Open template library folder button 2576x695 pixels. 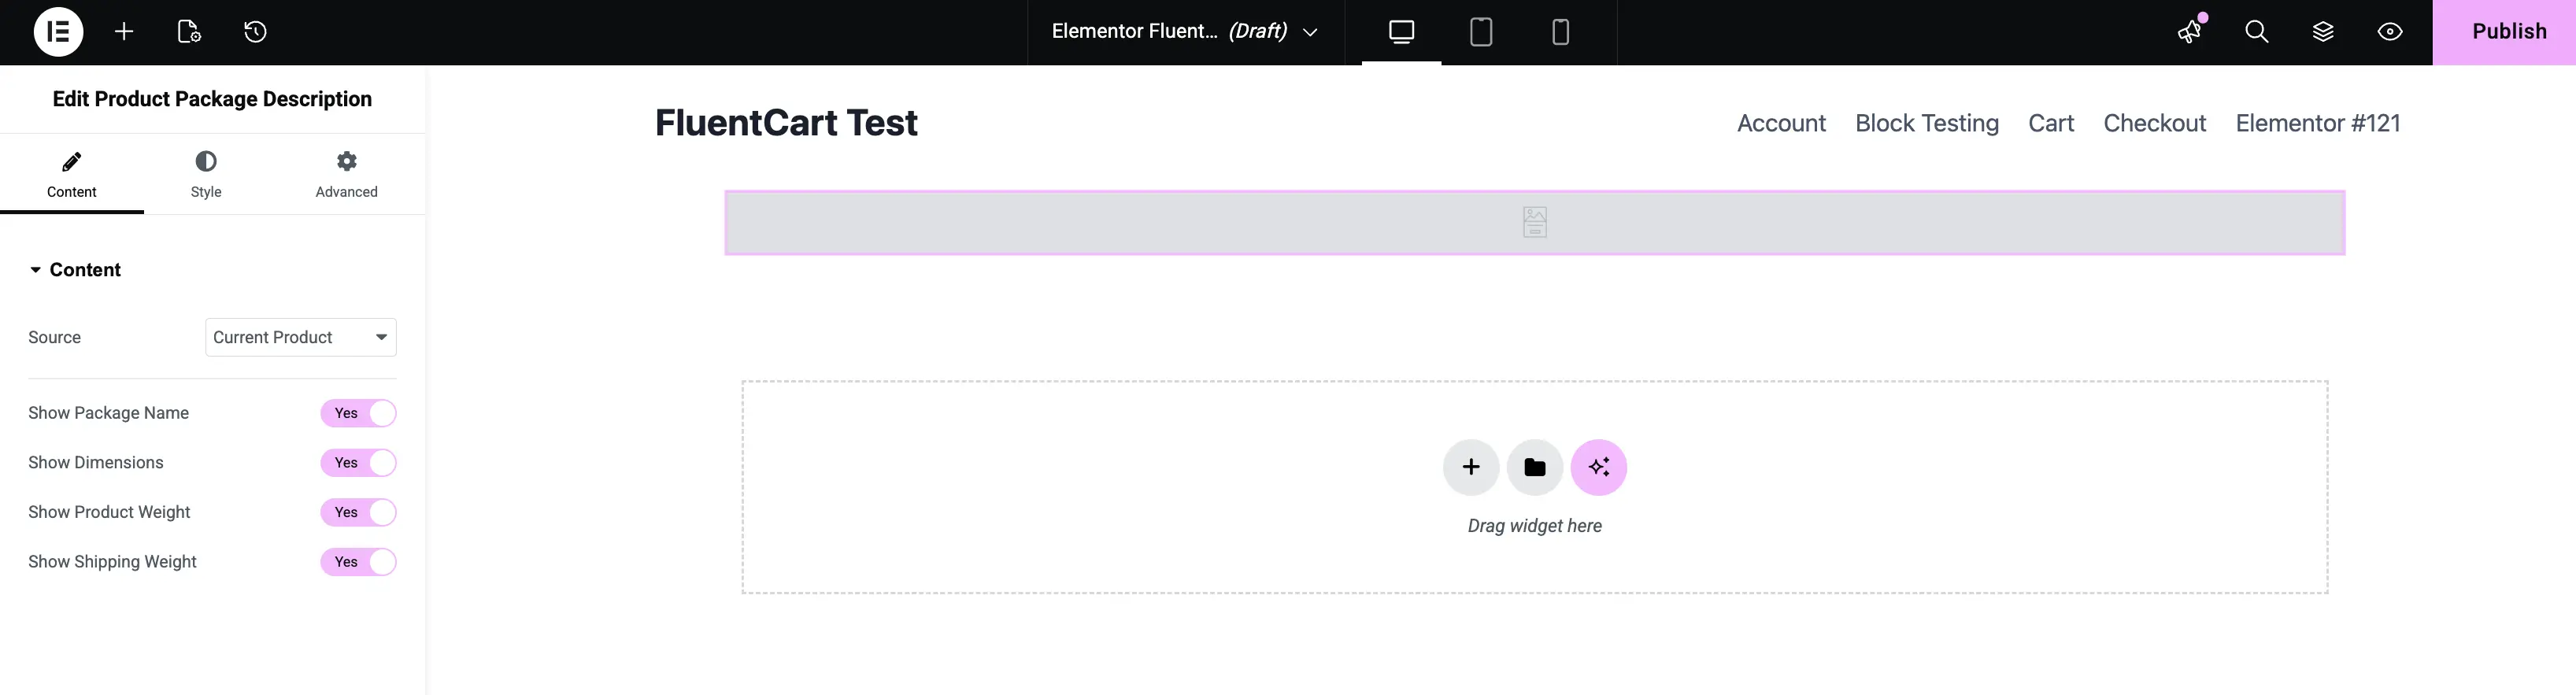point(1535,467)
